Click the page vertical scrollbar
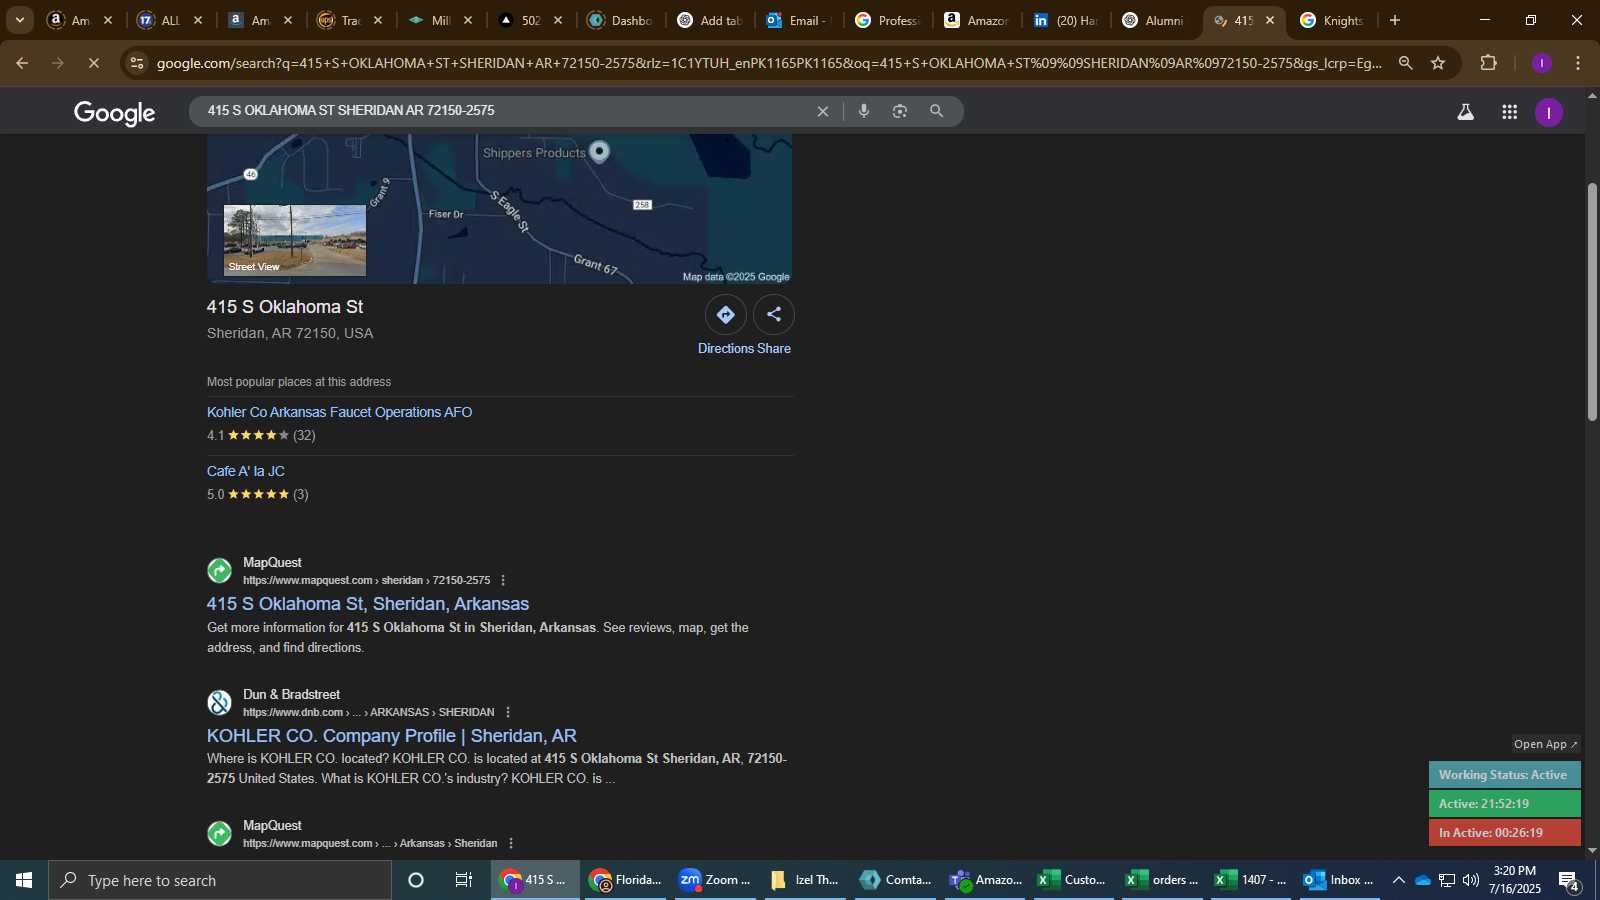Image resolution: width=1600 pixels, height=900 pixels. click(1592, 302)
